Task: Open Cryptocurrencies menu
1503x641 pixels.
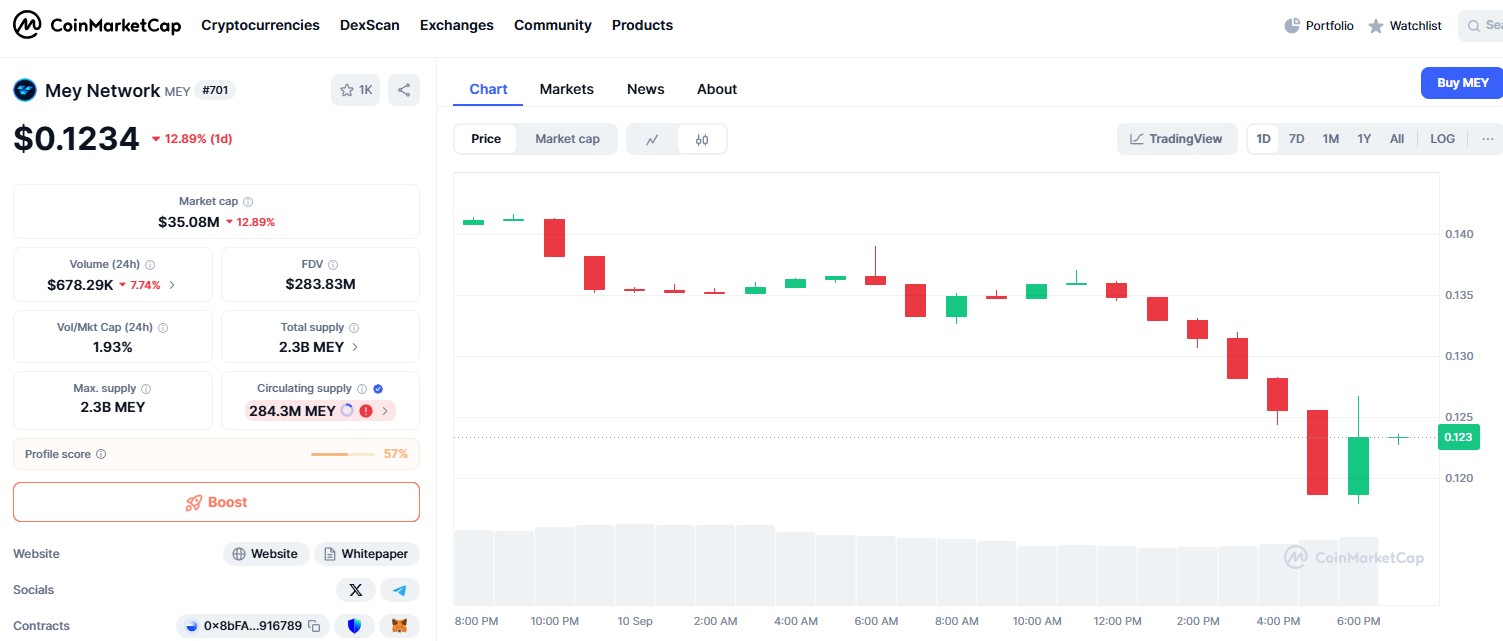Action: 260,25
